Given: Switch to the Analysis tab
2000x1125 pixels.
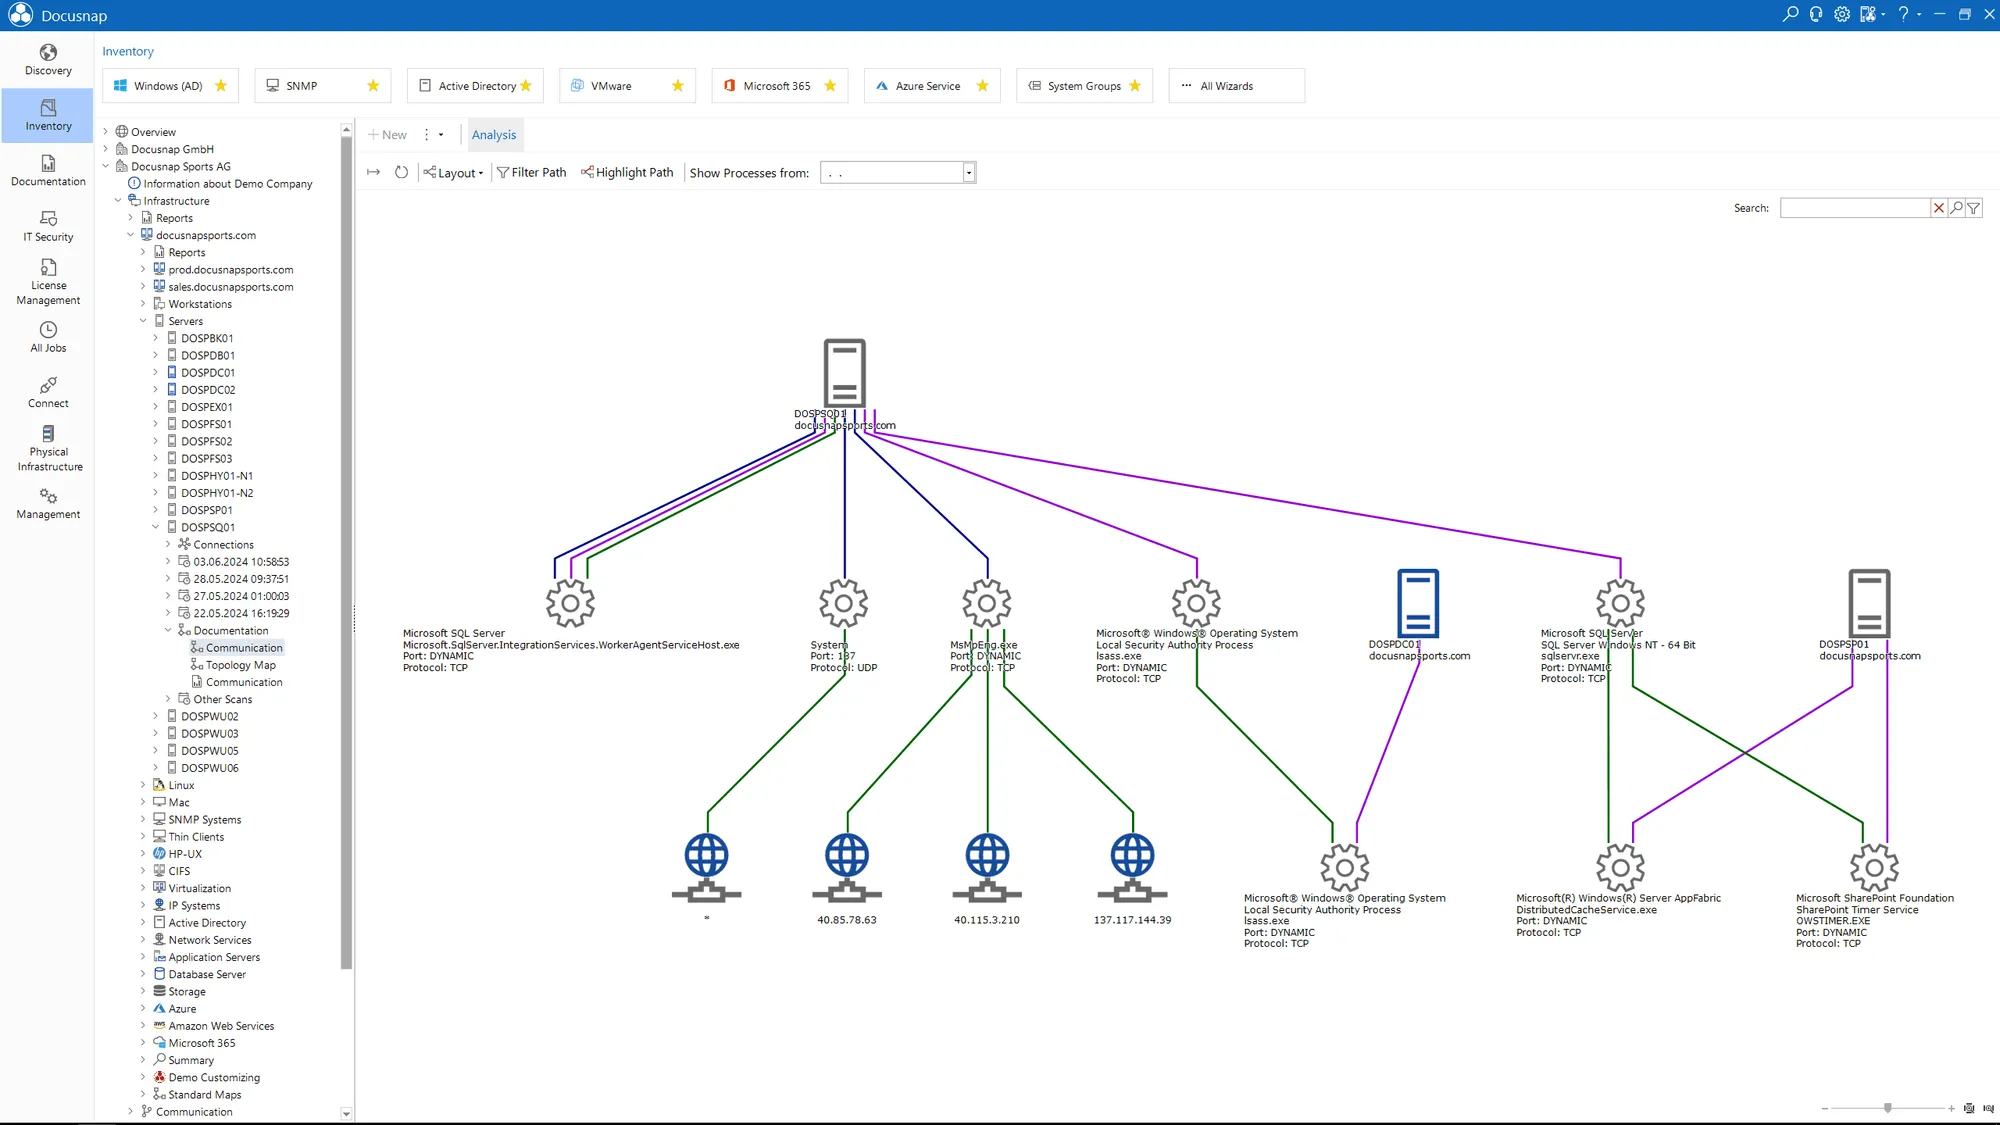Looking at the screenshot, I should tap(494, 135).
